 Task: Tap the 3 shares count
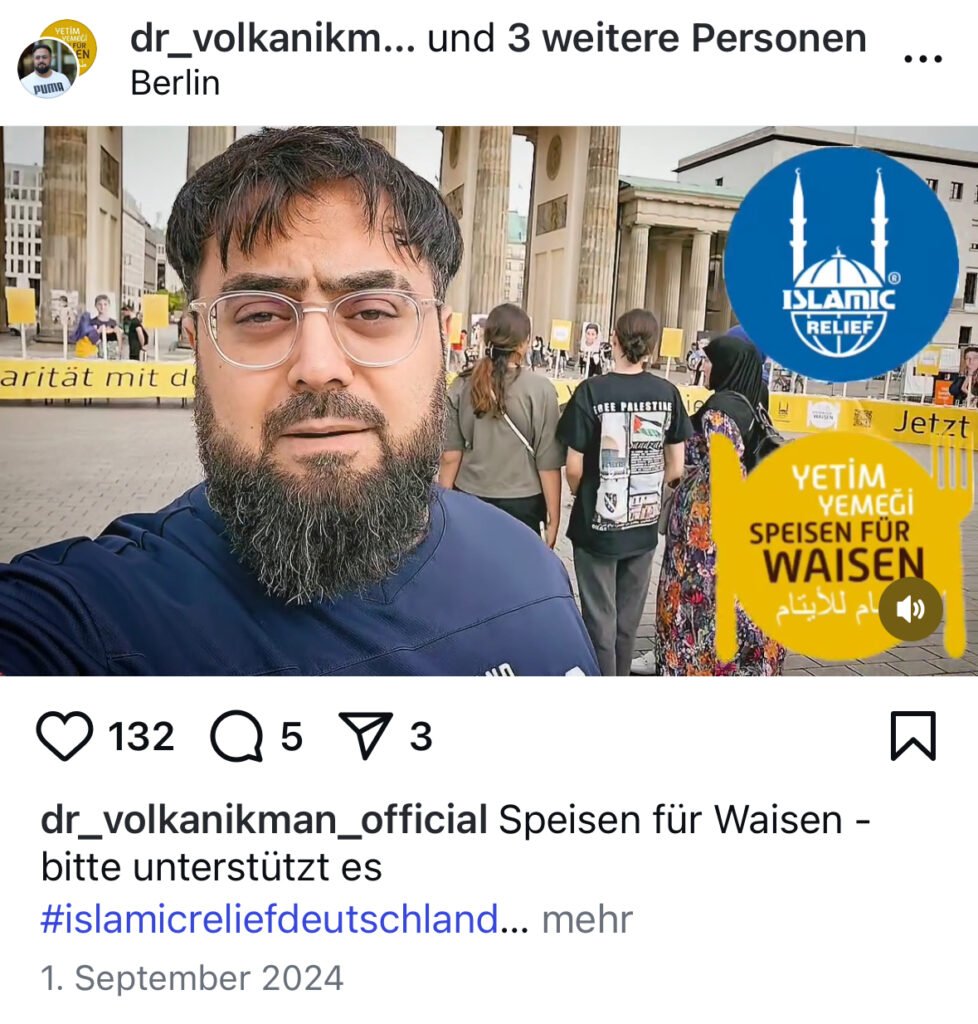420,737
